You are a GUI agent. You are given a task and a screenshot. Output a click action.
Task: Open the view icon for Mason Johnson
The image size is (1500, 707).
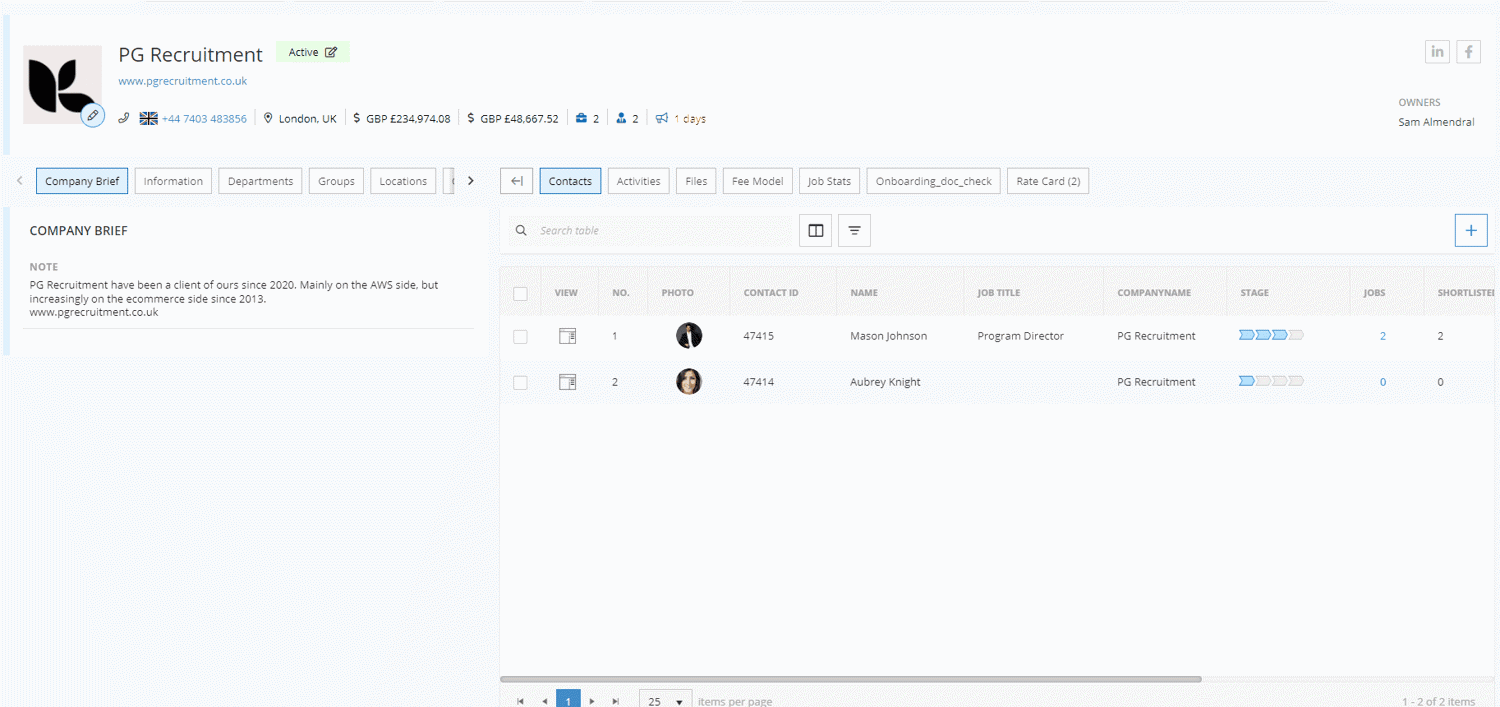click(x=567, y=336)
